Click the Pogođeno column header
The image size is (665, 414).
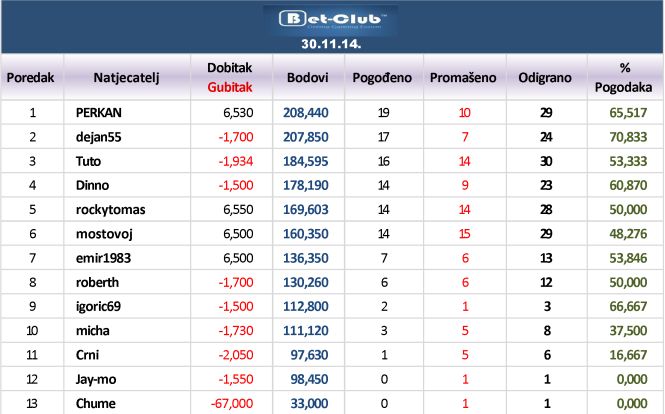coord(382,78)
